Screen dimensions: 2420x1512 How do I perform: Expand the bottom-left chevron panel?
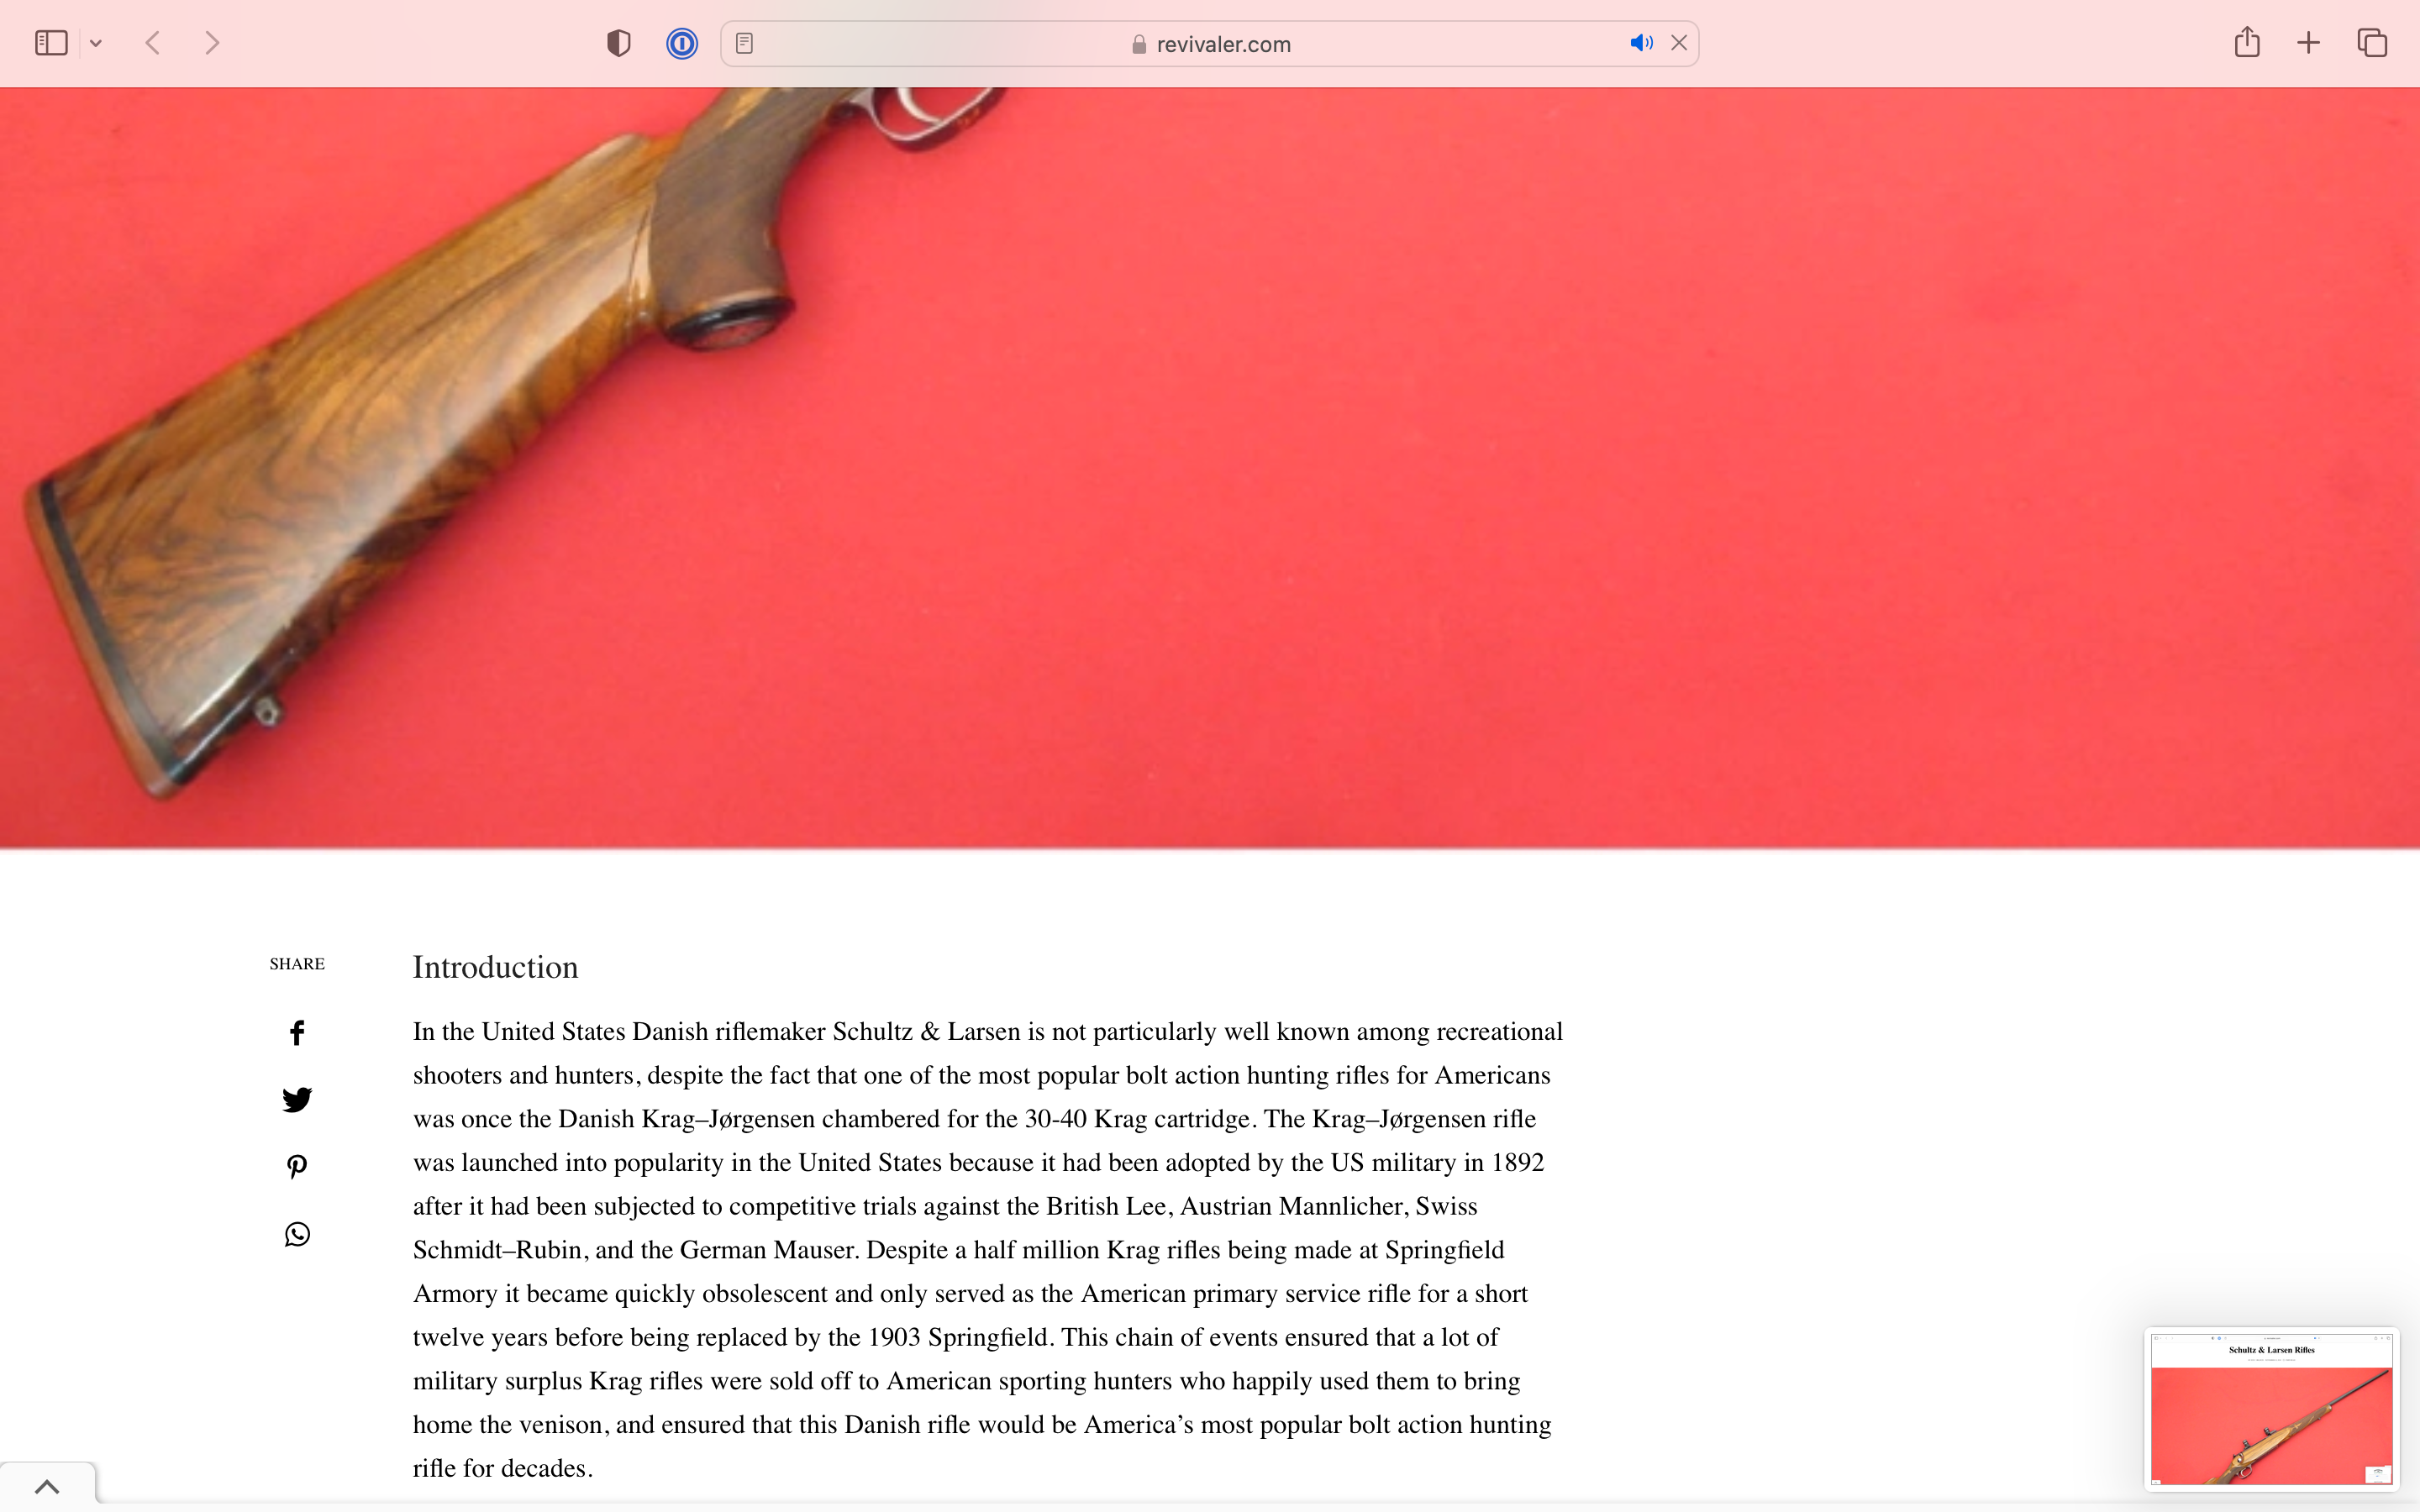pos(47,1486)
